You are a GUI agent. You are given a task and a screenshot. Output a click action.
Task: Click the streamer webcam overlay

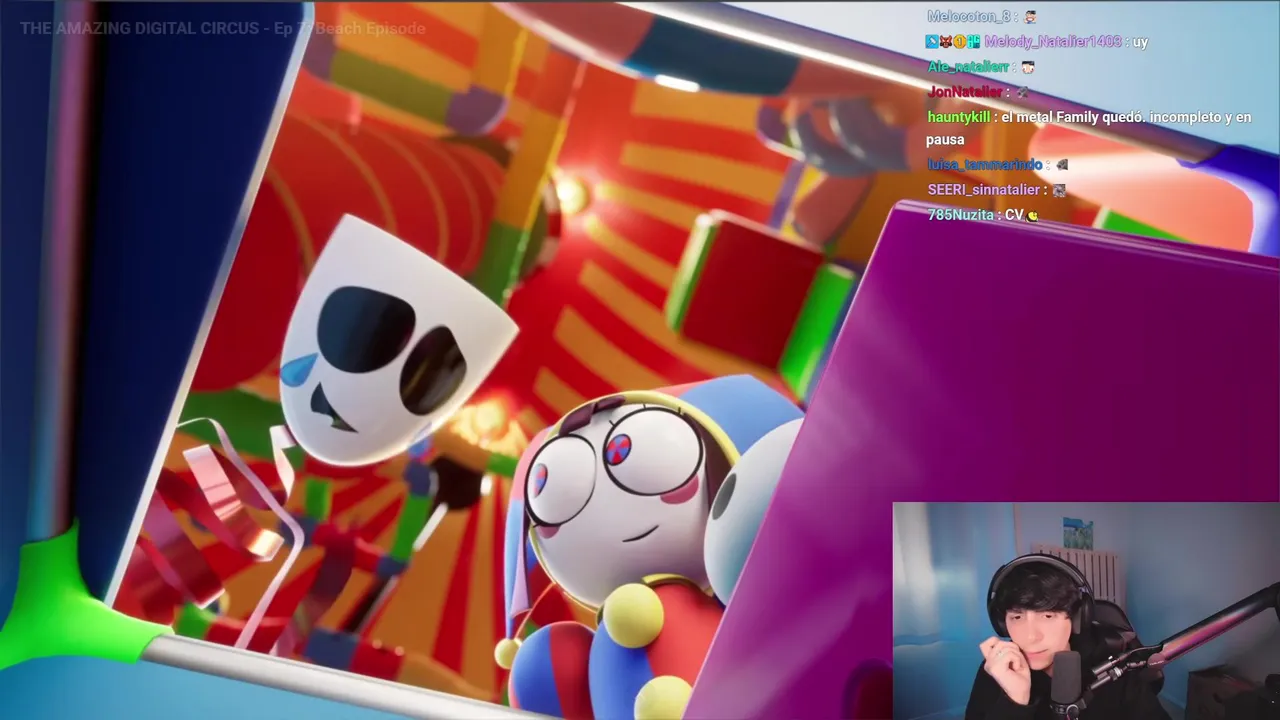coord(1086,611)
